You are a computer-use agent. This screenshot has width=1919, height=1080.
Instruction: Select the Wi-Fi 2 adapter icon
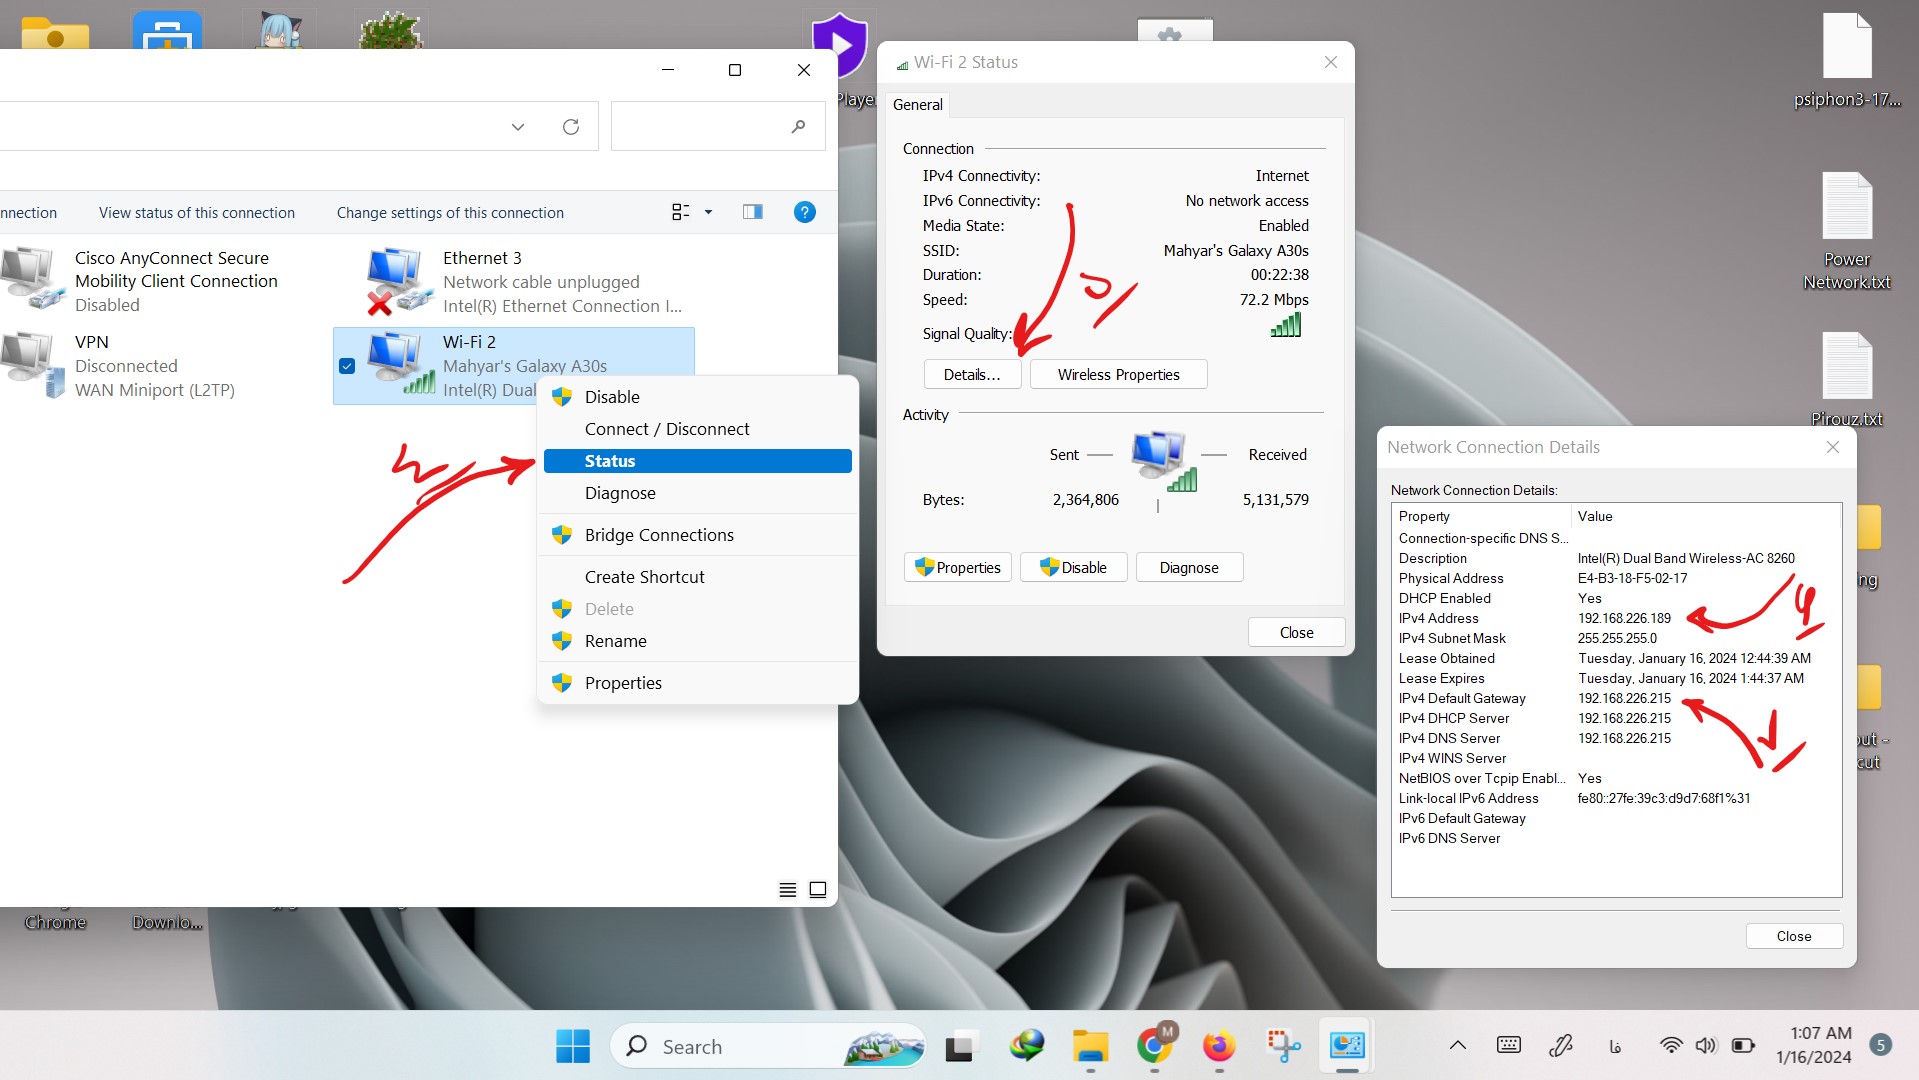[x=400, y=363]
